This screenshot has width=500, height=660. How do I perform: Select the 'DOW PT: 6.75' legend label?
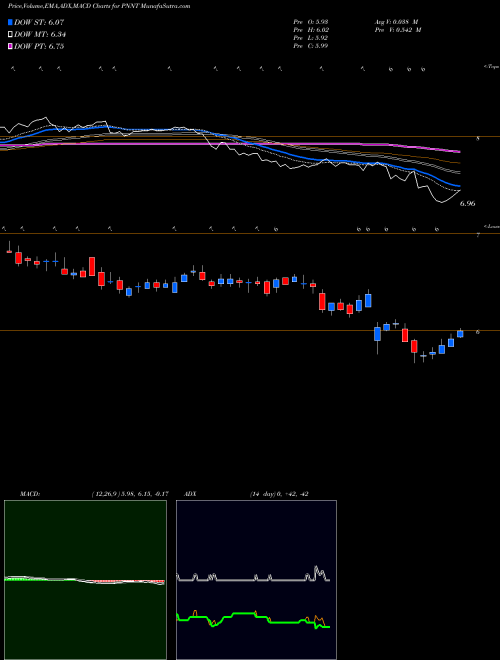pos(39,46)
